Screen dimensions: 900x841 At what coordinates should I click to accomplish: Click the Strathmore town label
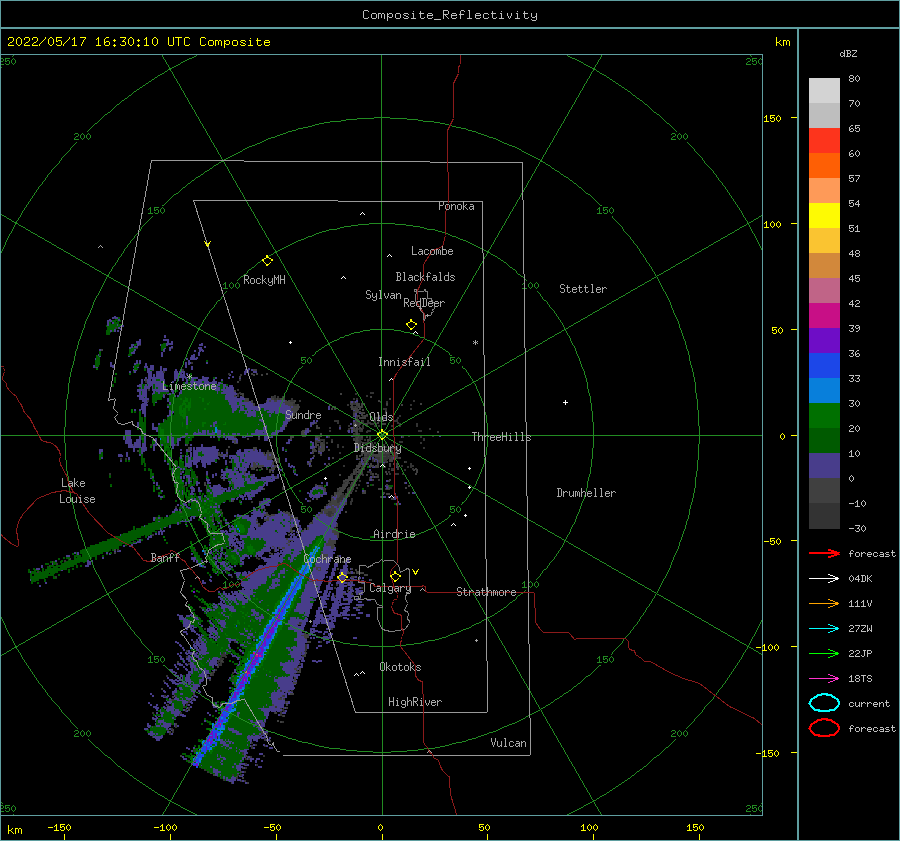coord(486,592)
